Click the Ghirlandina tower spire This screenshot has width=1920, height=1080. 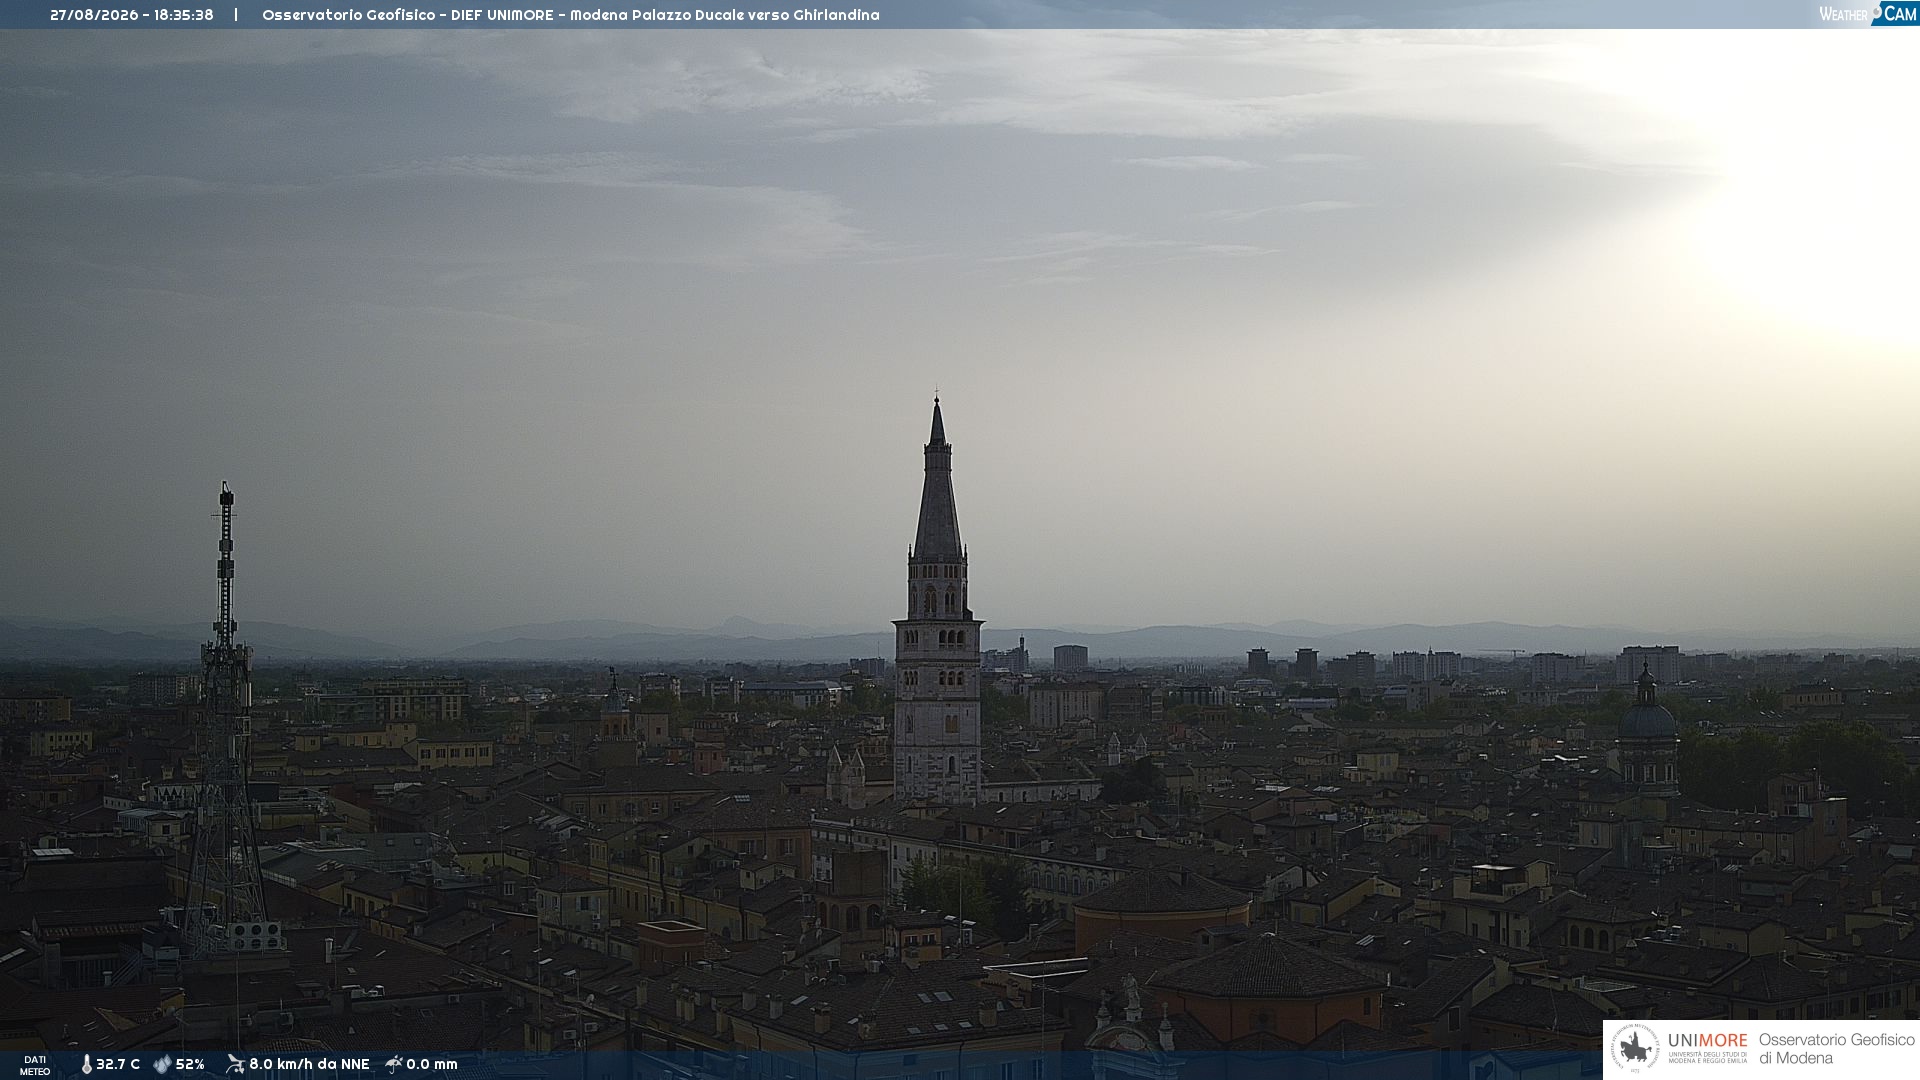pos(937,480)
